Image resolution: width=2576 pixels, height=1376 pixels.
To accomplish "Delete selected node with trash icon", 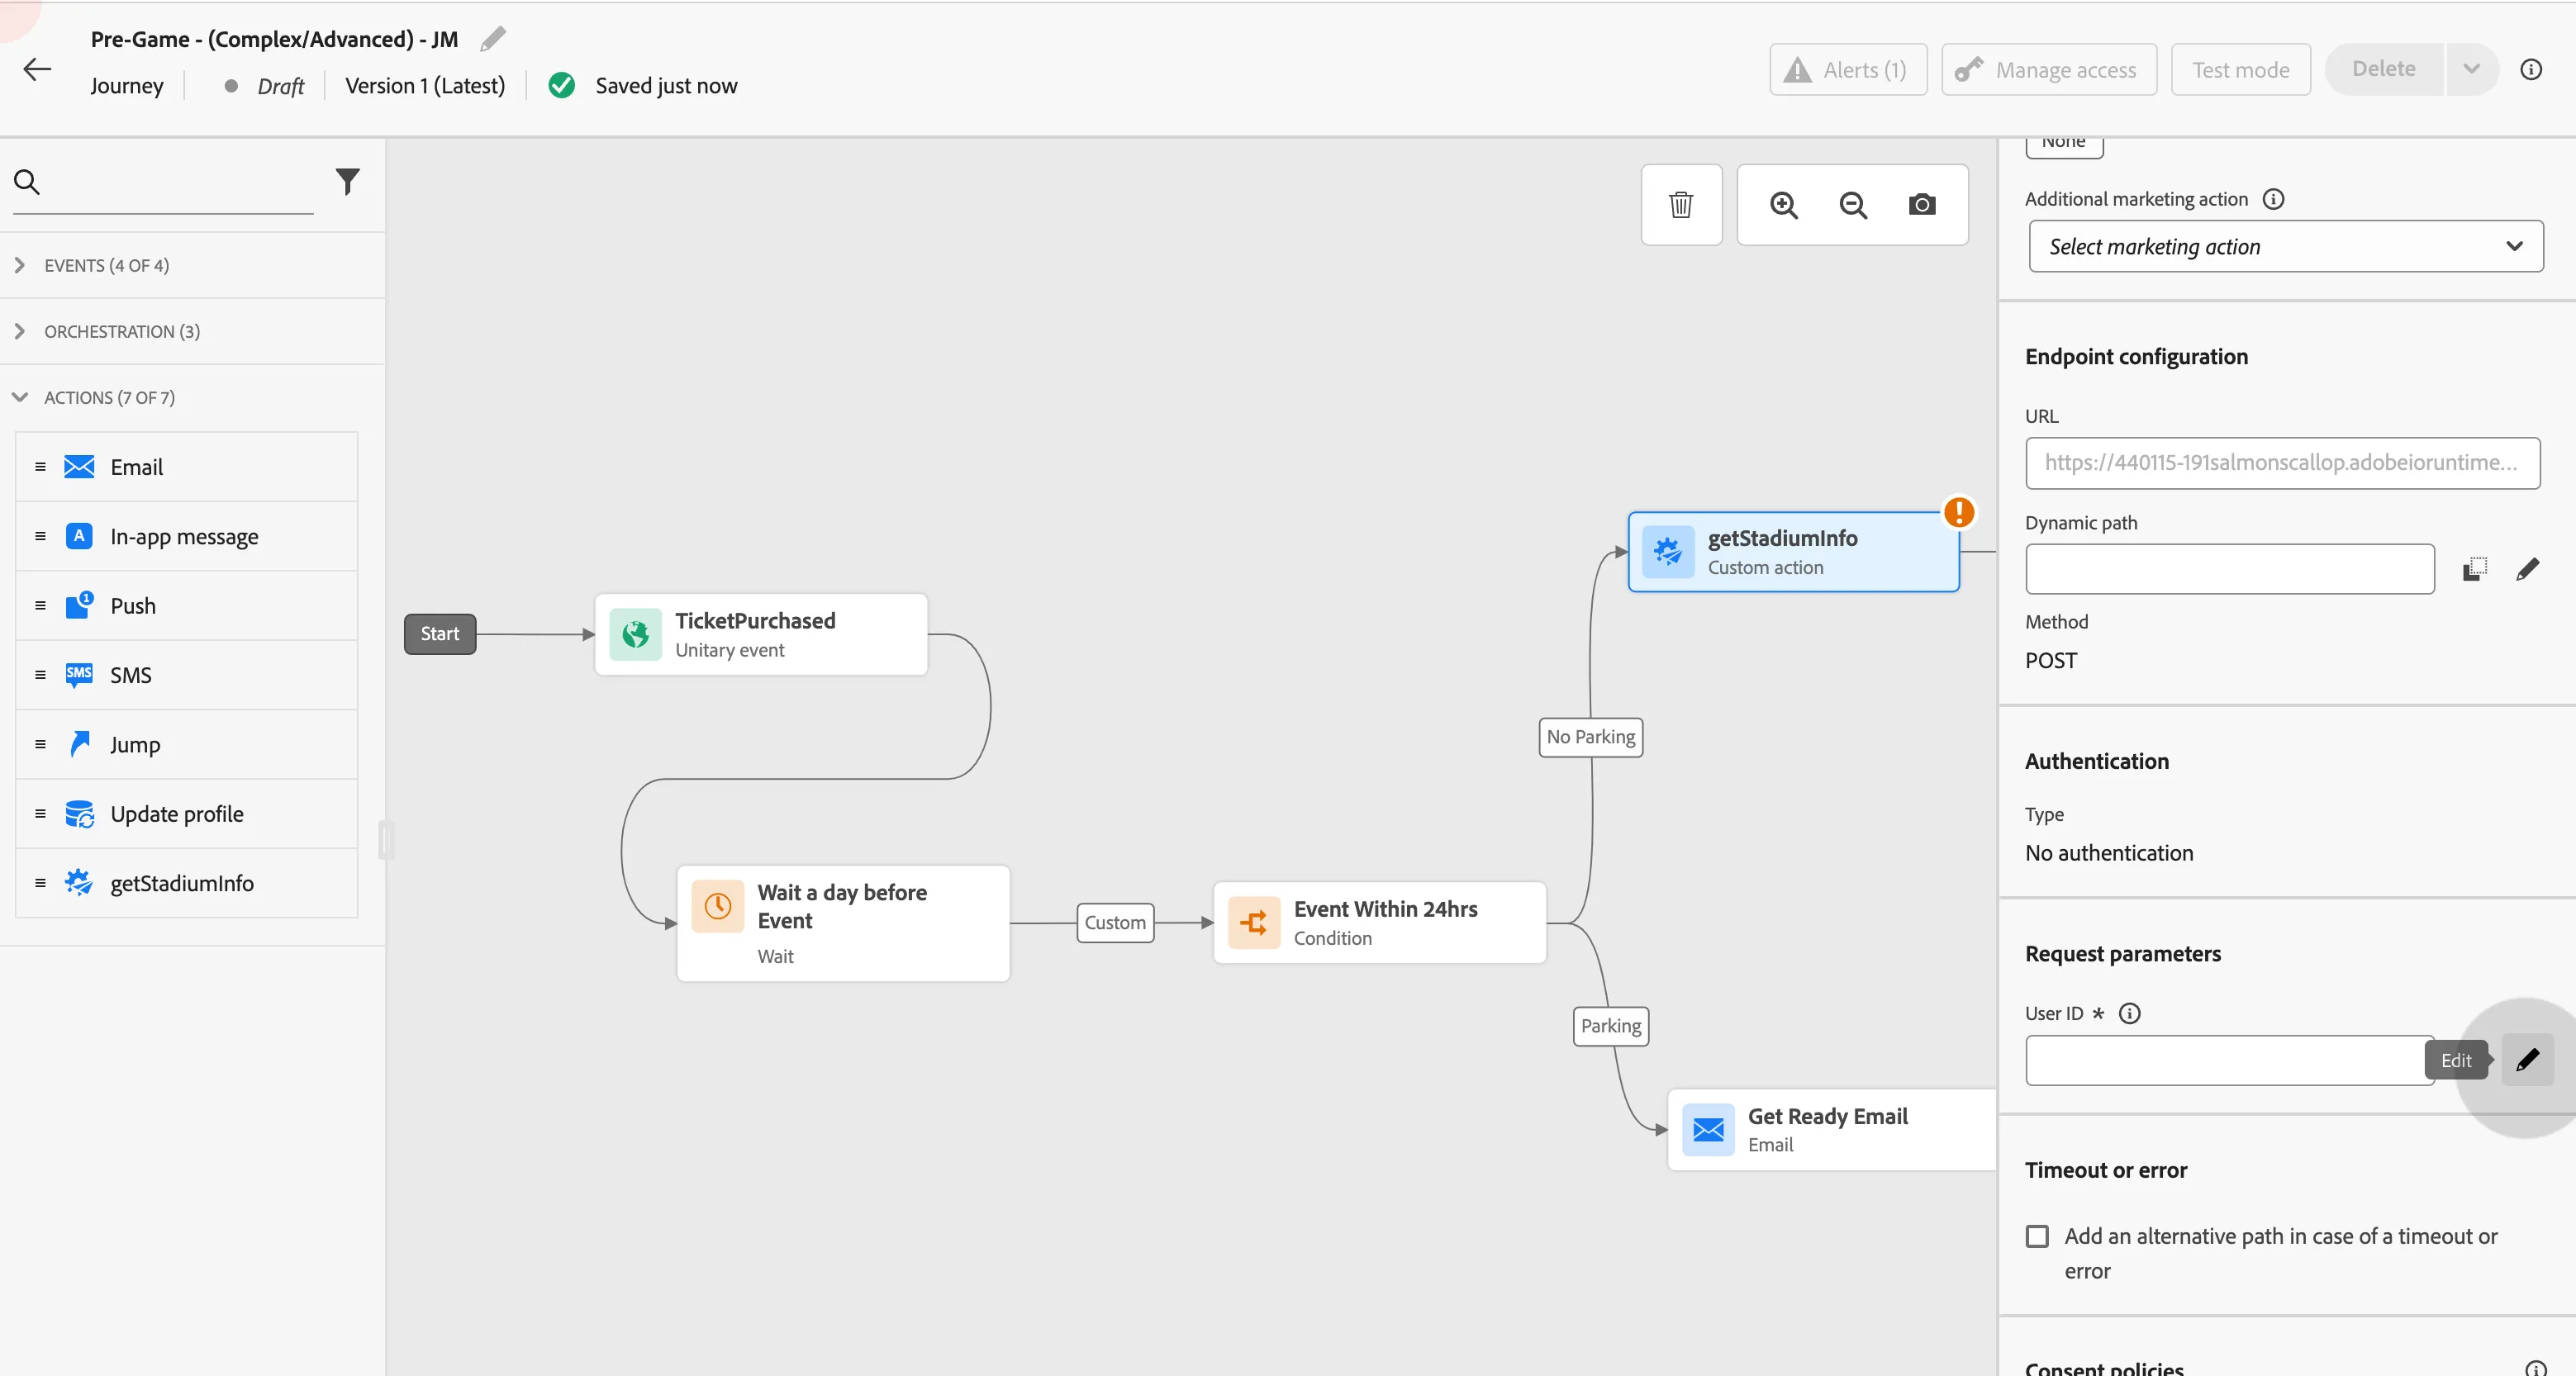I will [x=1681, y=205].
